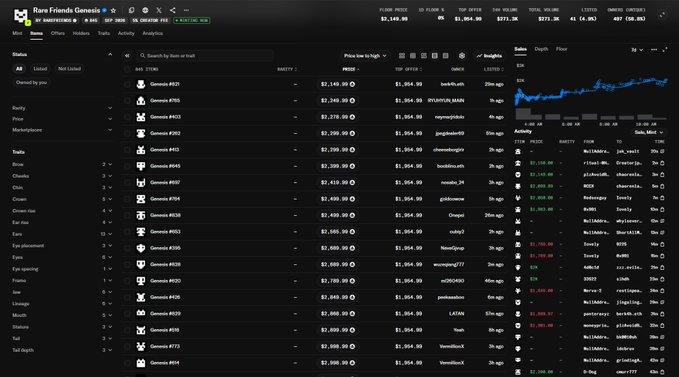Expand the Marketplaces filter section
Screen dimensions: 679x377
(x=62, y=130)
